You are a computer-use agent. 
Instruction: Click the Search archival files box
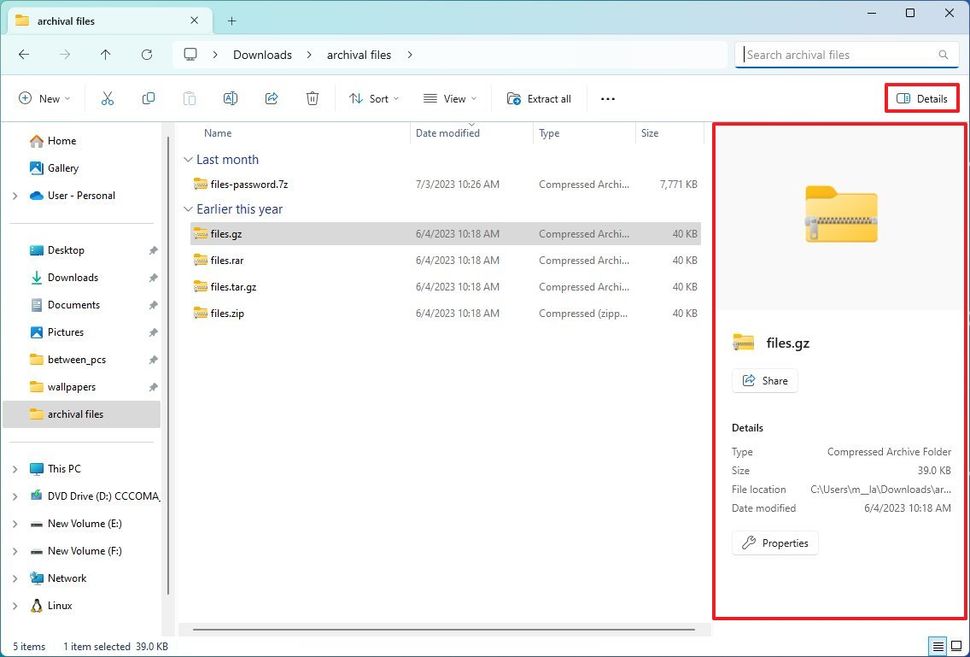845,54
